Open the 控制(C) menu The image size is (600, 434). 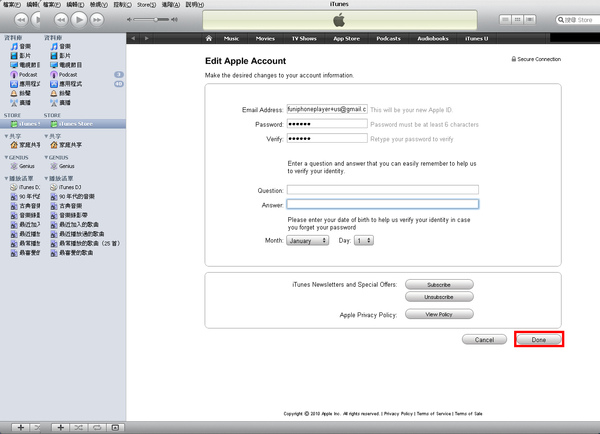(x=122, y=5)
